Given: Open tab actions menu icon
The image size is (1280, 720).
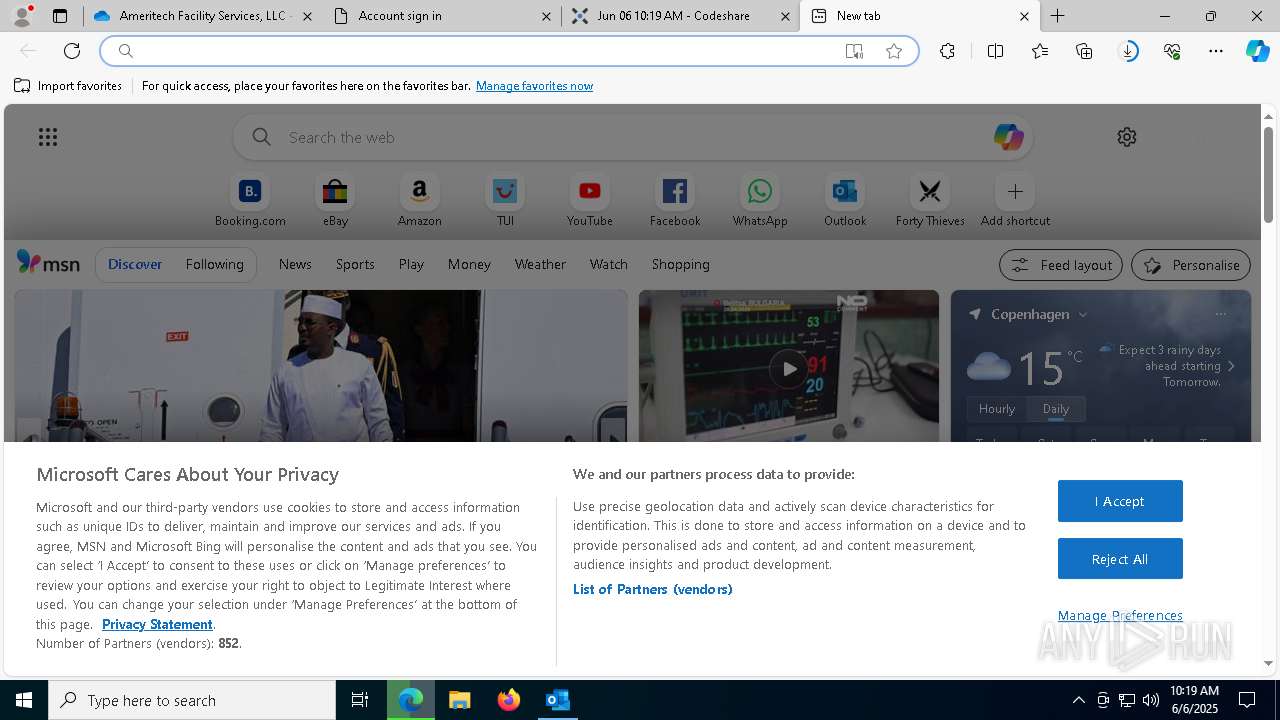Looking at the screenshot, I should pyautogui.click(x=60, y=16).
